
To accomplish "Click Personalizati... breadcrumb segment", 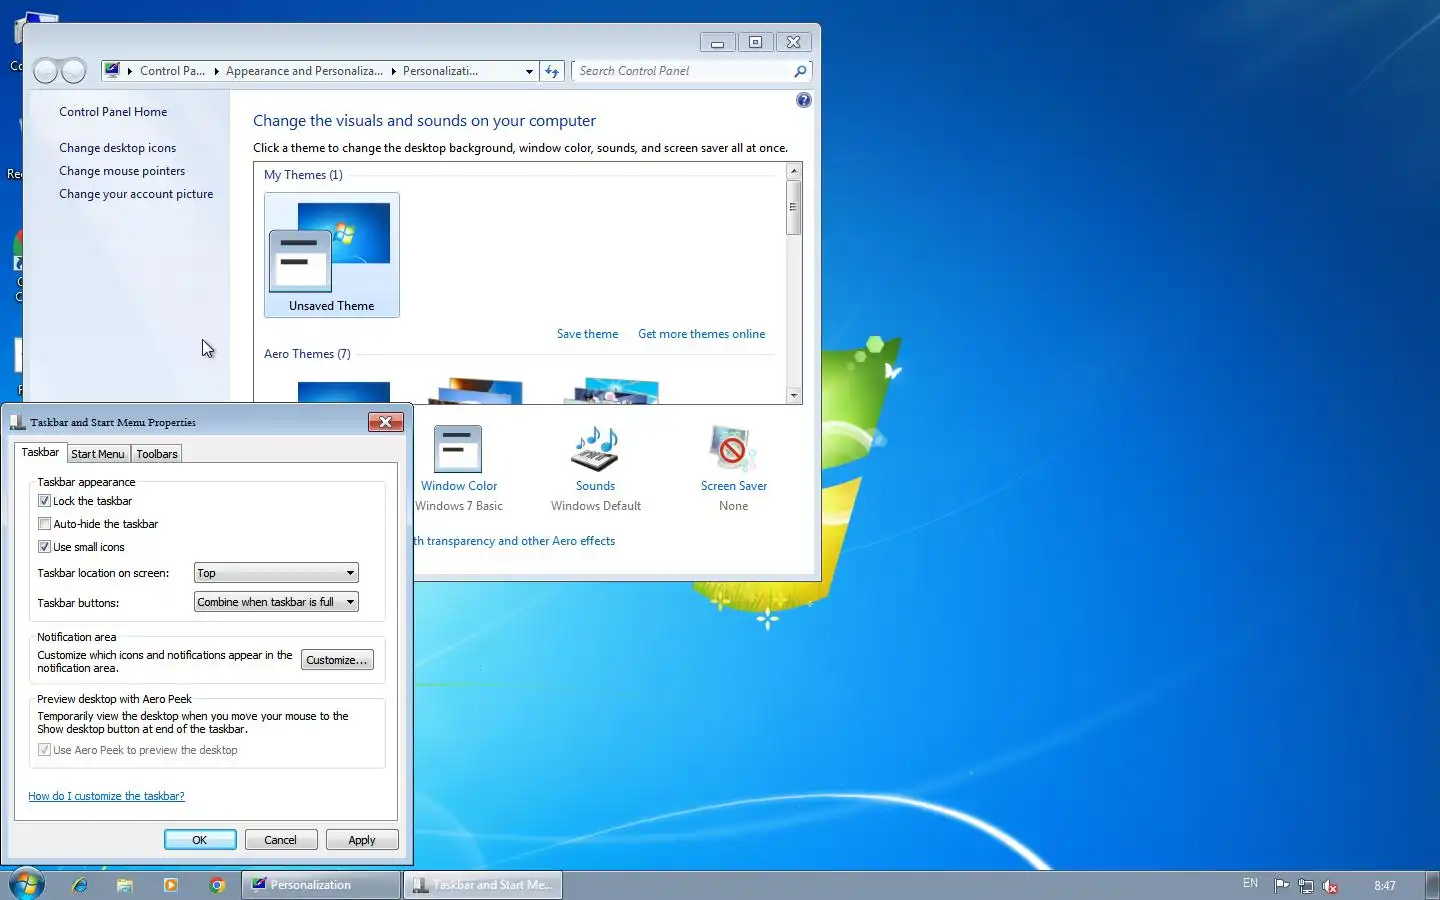I will pos(440,71).
